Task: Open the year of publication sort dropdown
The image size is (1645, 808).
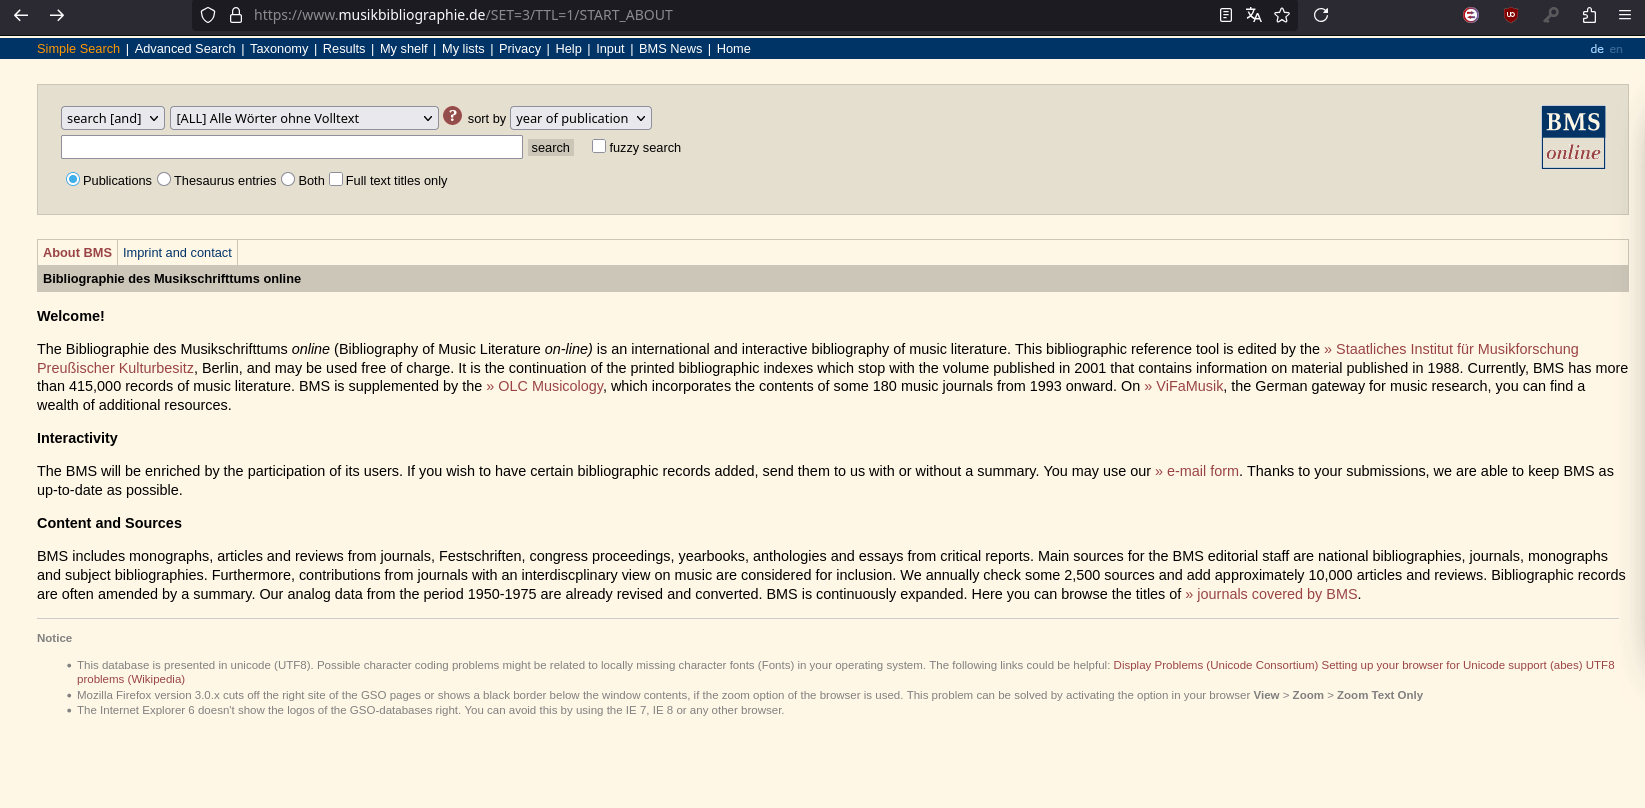Action: [581, 118]
